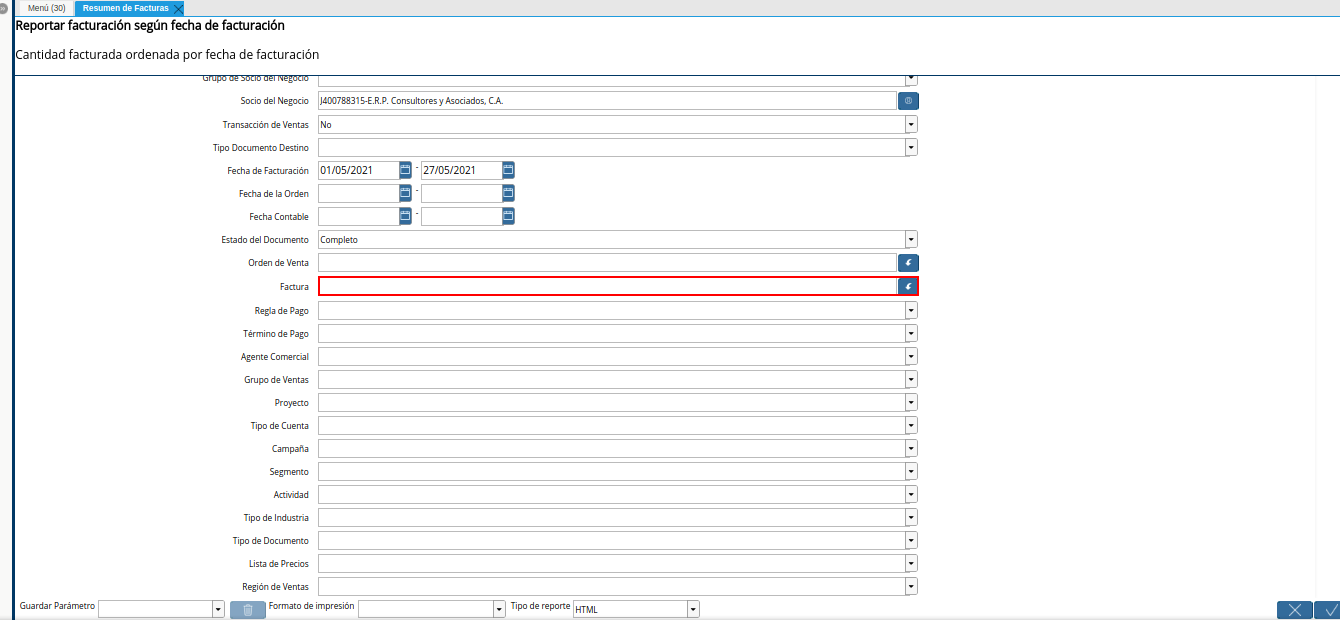Cancel the report with the X button
1340x620 pixels.
1294,609
